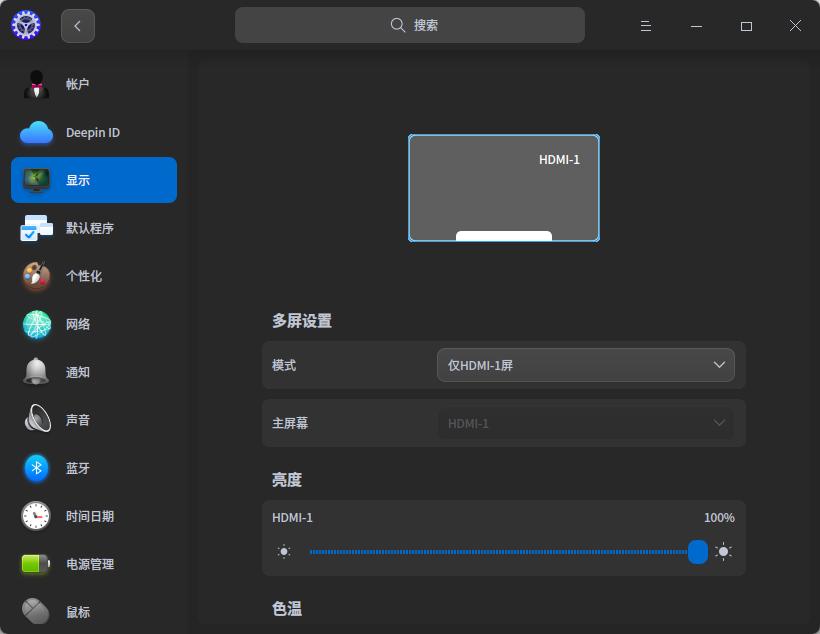Expand the 主屏幕 HDMI-1 dropdown

point(585,423)
